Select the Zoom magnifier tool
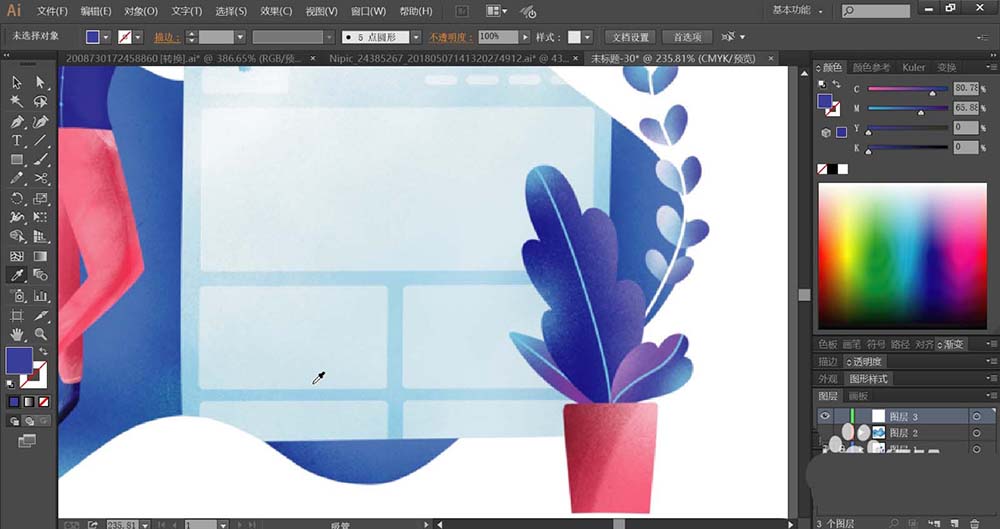This screenshot has height=529, width=1000. pyautogui.click(x=41, y=334)
